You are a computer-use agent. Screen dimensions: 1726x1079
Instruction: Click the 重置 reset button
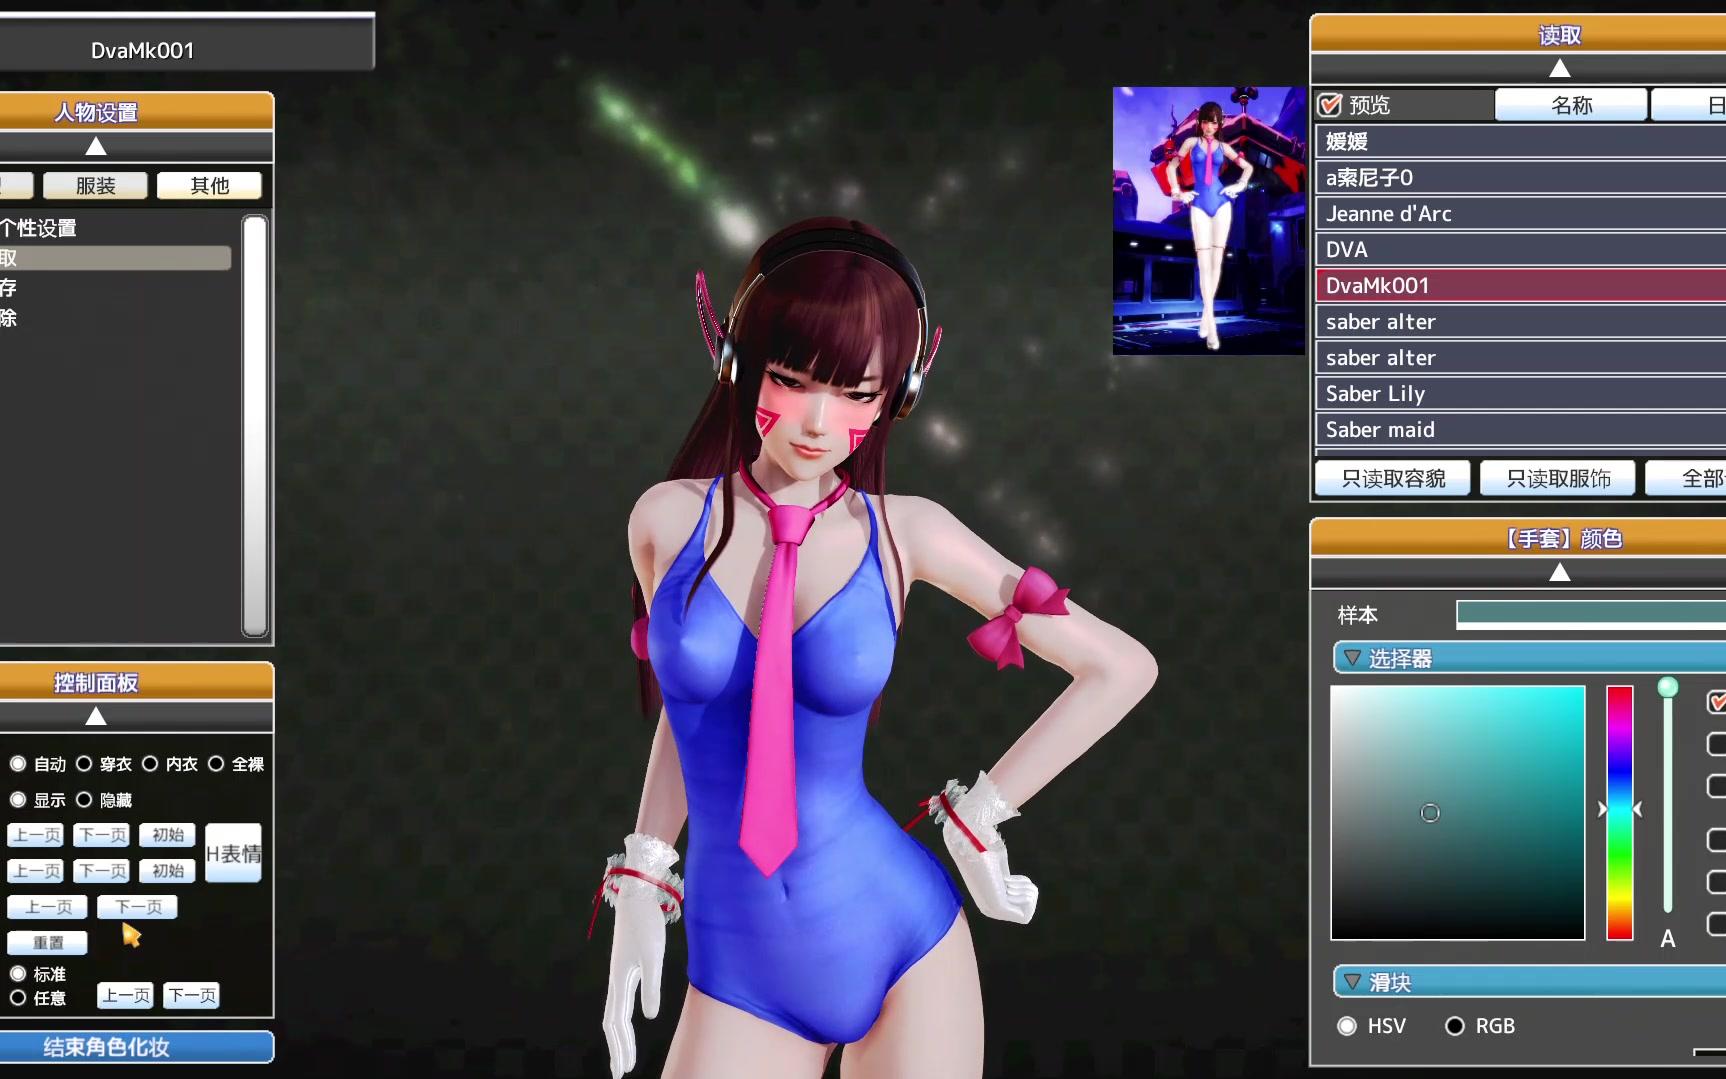47,943
